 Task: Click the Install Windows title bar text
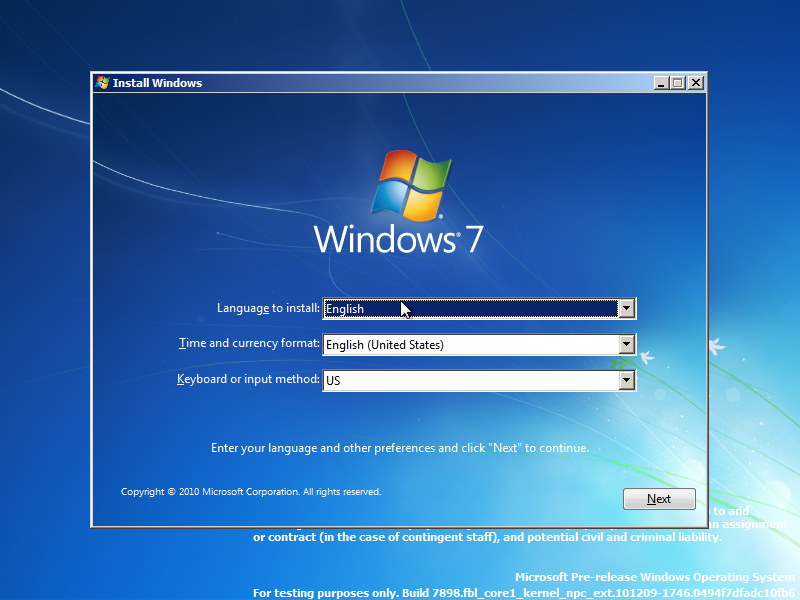pos(157,83)
